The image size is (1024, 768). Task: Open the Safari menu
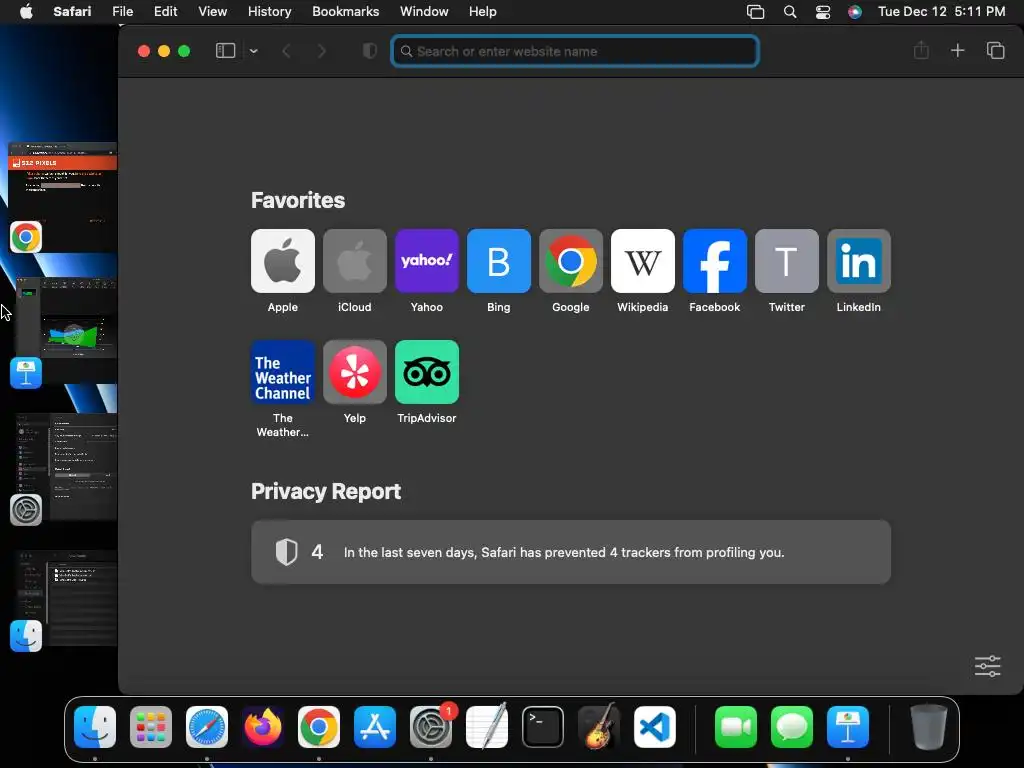coord(72,11)
